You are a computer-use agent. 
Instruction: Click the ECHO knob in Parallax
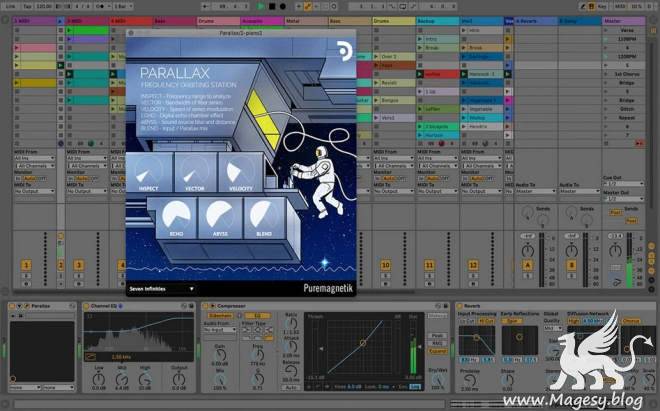pos(176,215)
